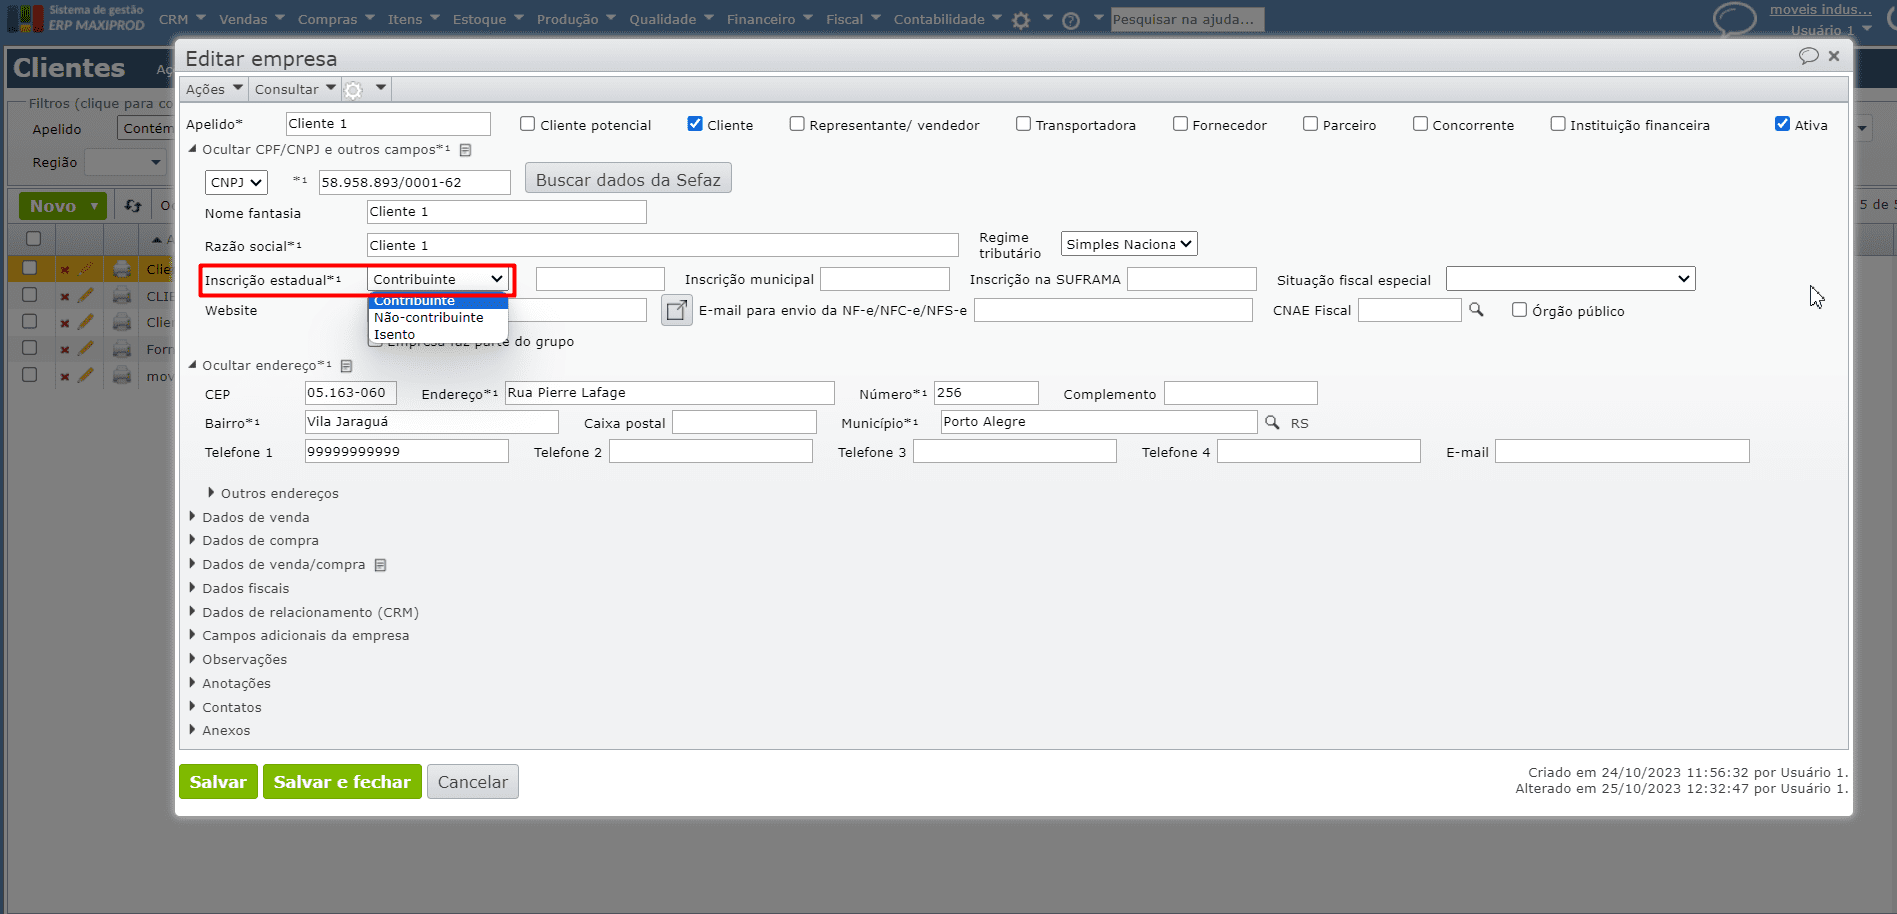The width and height of the screenshot is (1897, 914).
Task: Uncheck the Ativa checkbox
Action: (x=1782, y=124)
